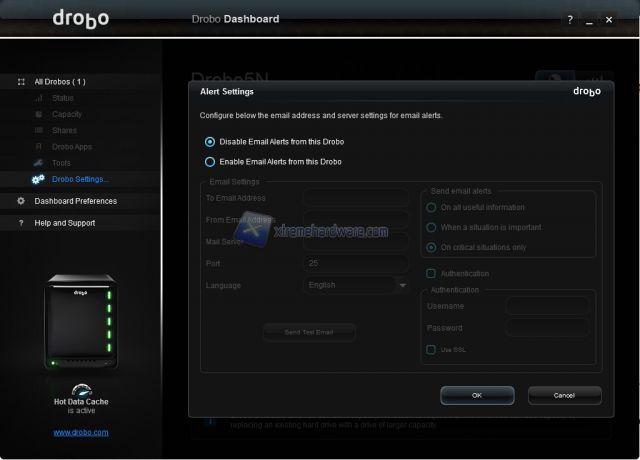Click the Capacity icon in sidebar
The height and width of the screenshot is (460, 640).
(x=38, y=114)
